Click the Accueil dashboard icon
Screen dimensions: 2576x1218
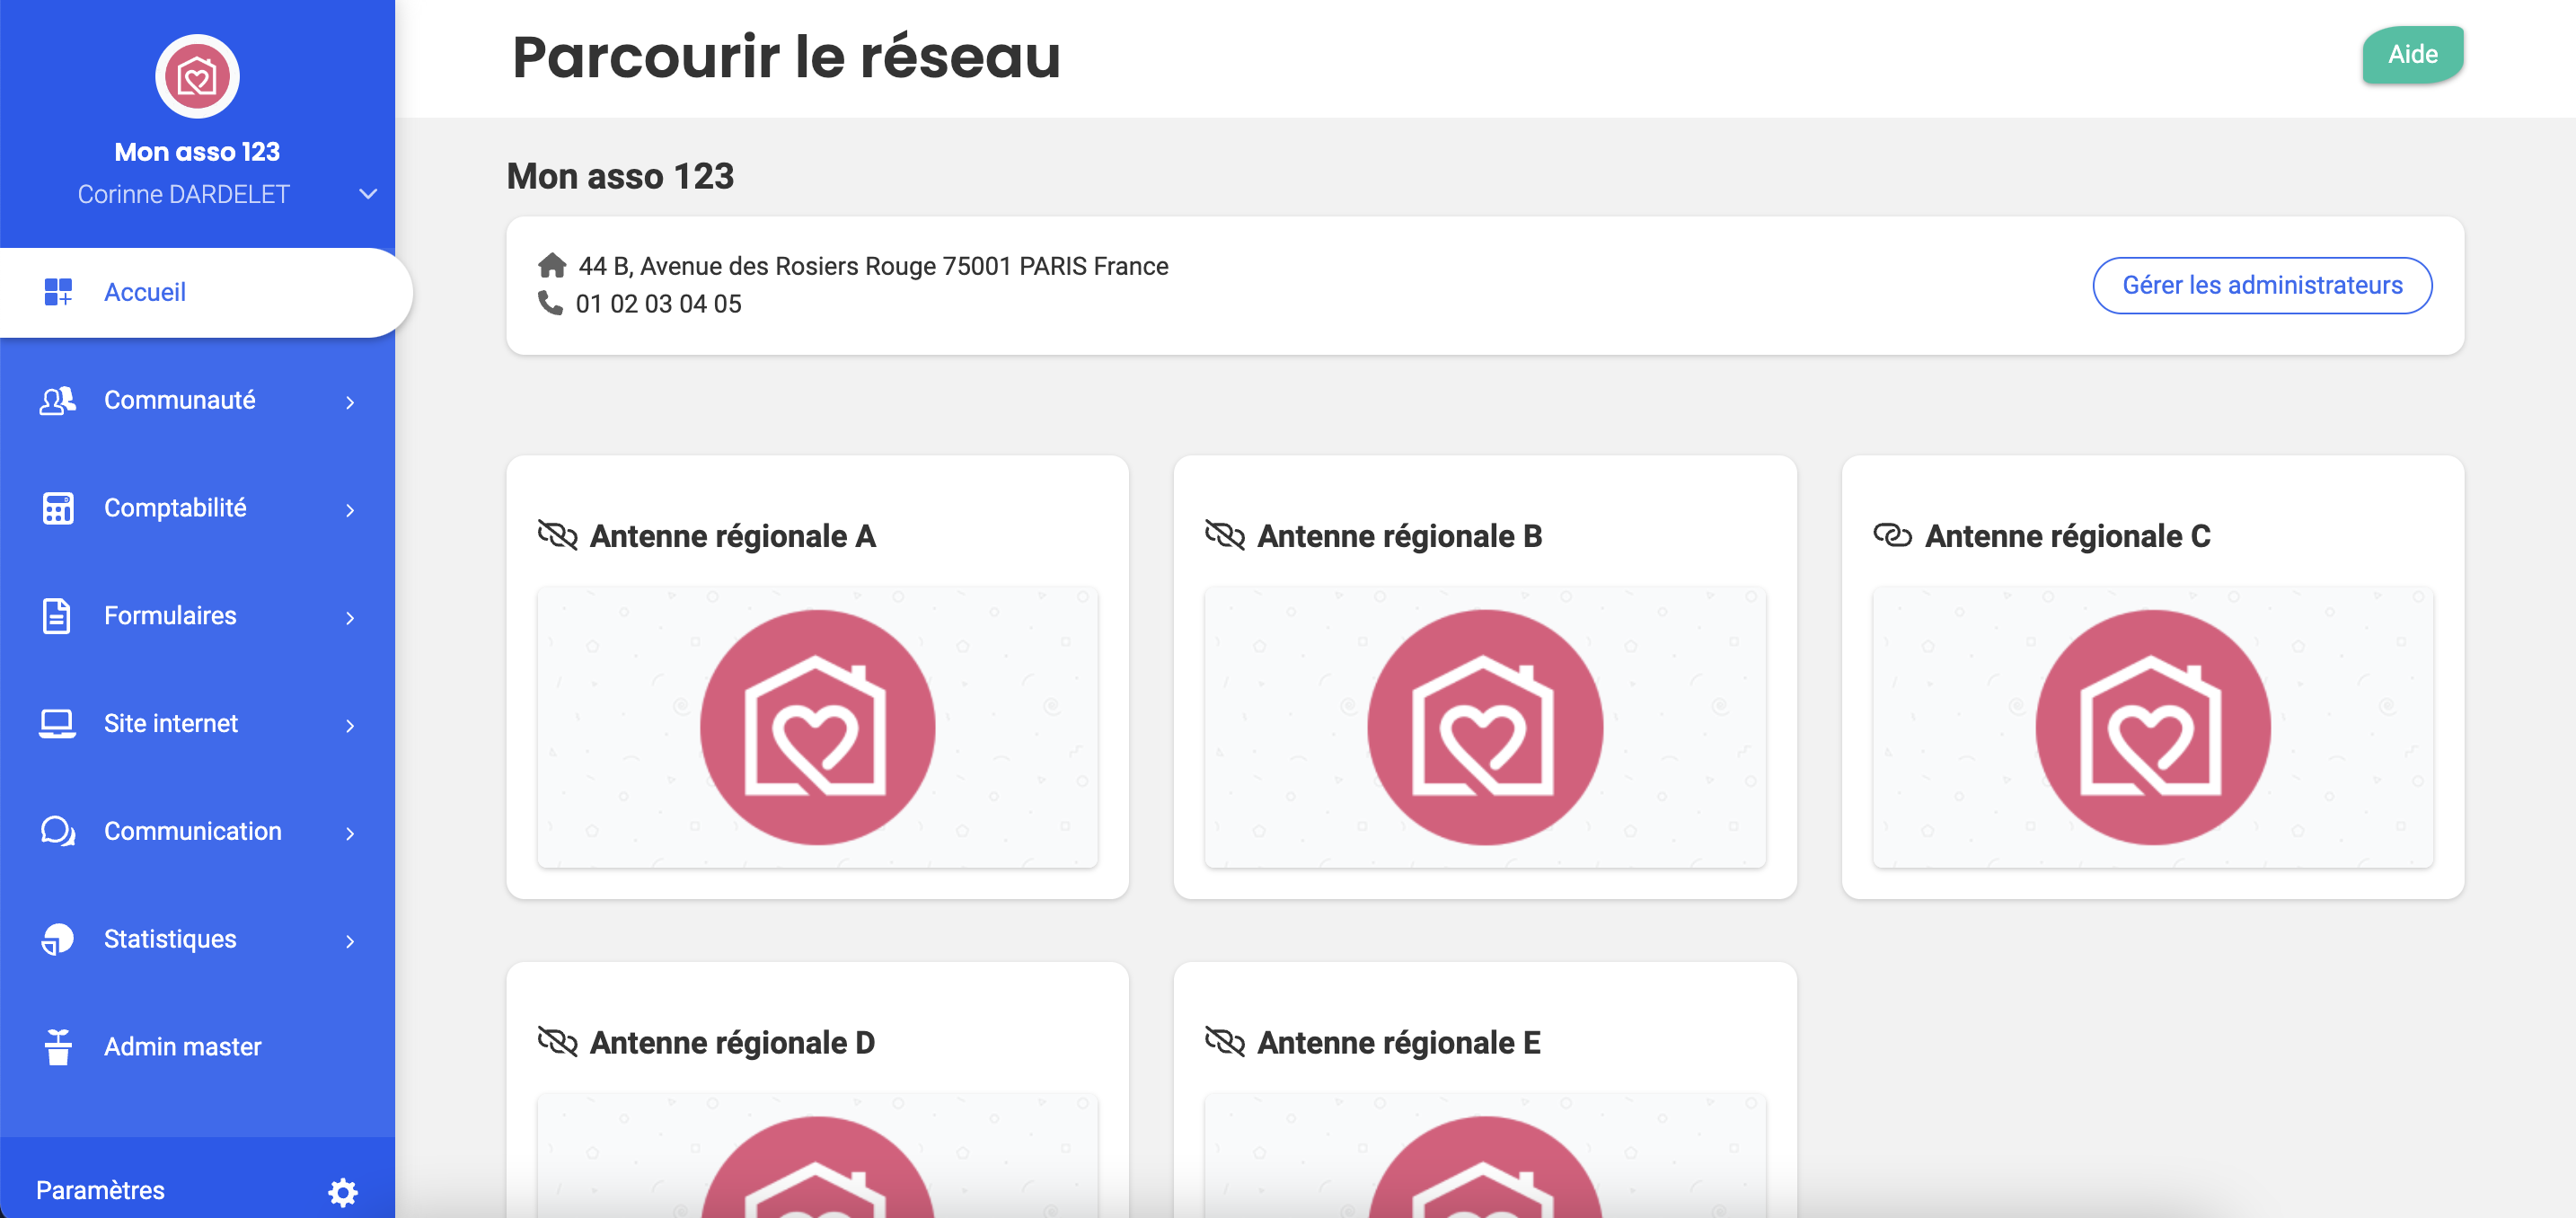(x=58, y=292)
